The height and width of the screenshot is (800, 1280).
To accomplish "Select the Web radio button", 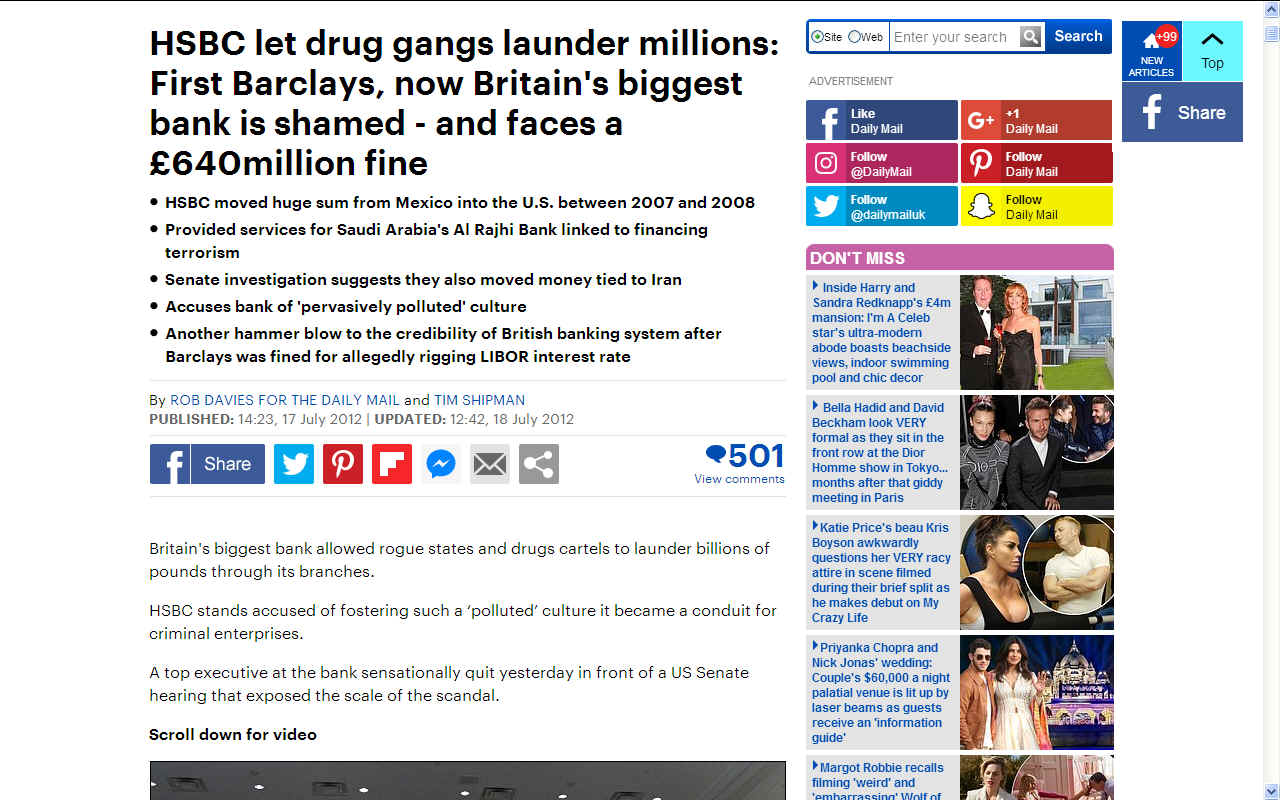I will click(854, 37).
